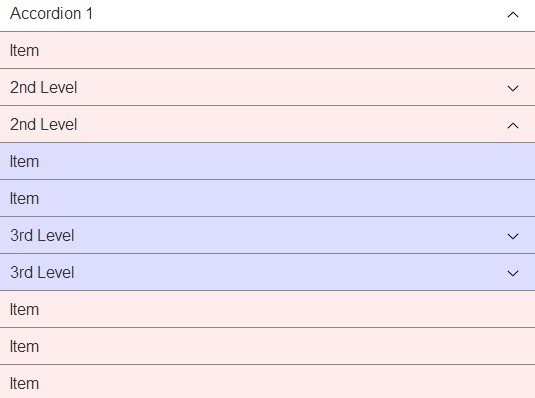Click the blank blue area of the second 3rd Level row
The width and height of the screenshot is (535, 398).
290,272
